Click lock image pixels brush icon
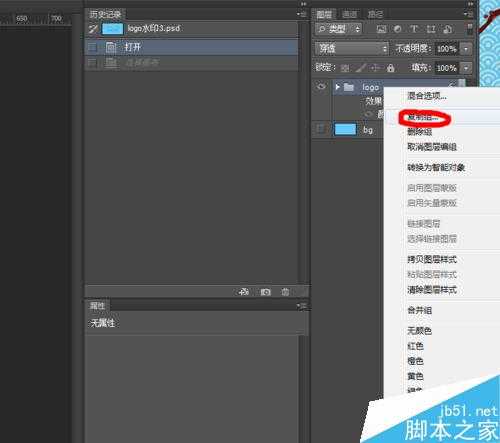This screenshot has height=443, width=500. (x=360, y=68)
